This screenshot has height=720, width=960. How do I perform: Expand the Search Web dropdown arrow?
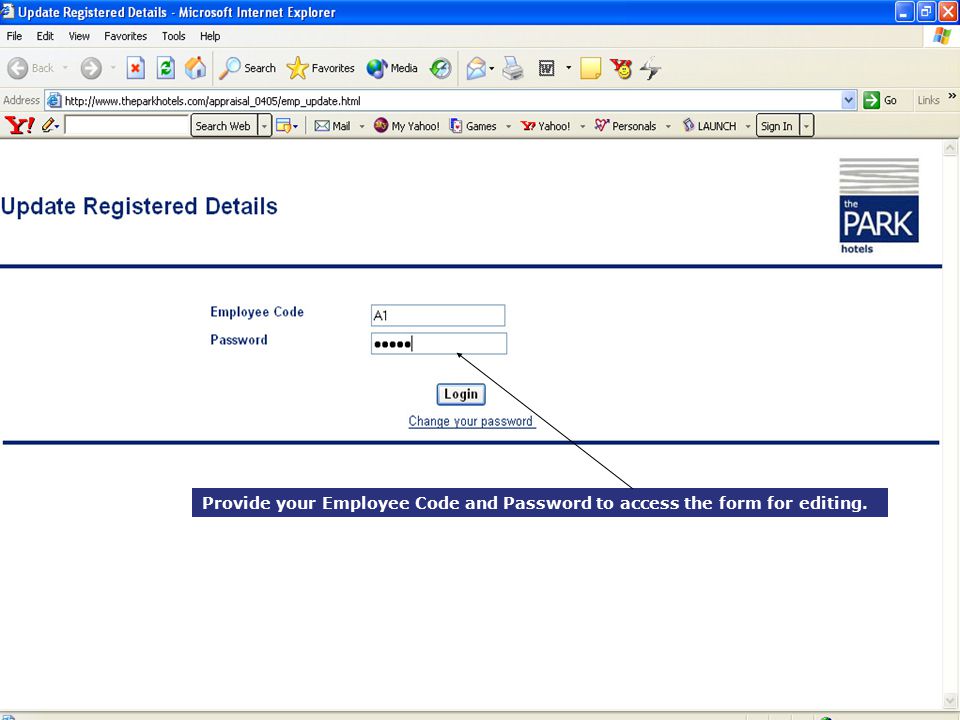(264, 126)
